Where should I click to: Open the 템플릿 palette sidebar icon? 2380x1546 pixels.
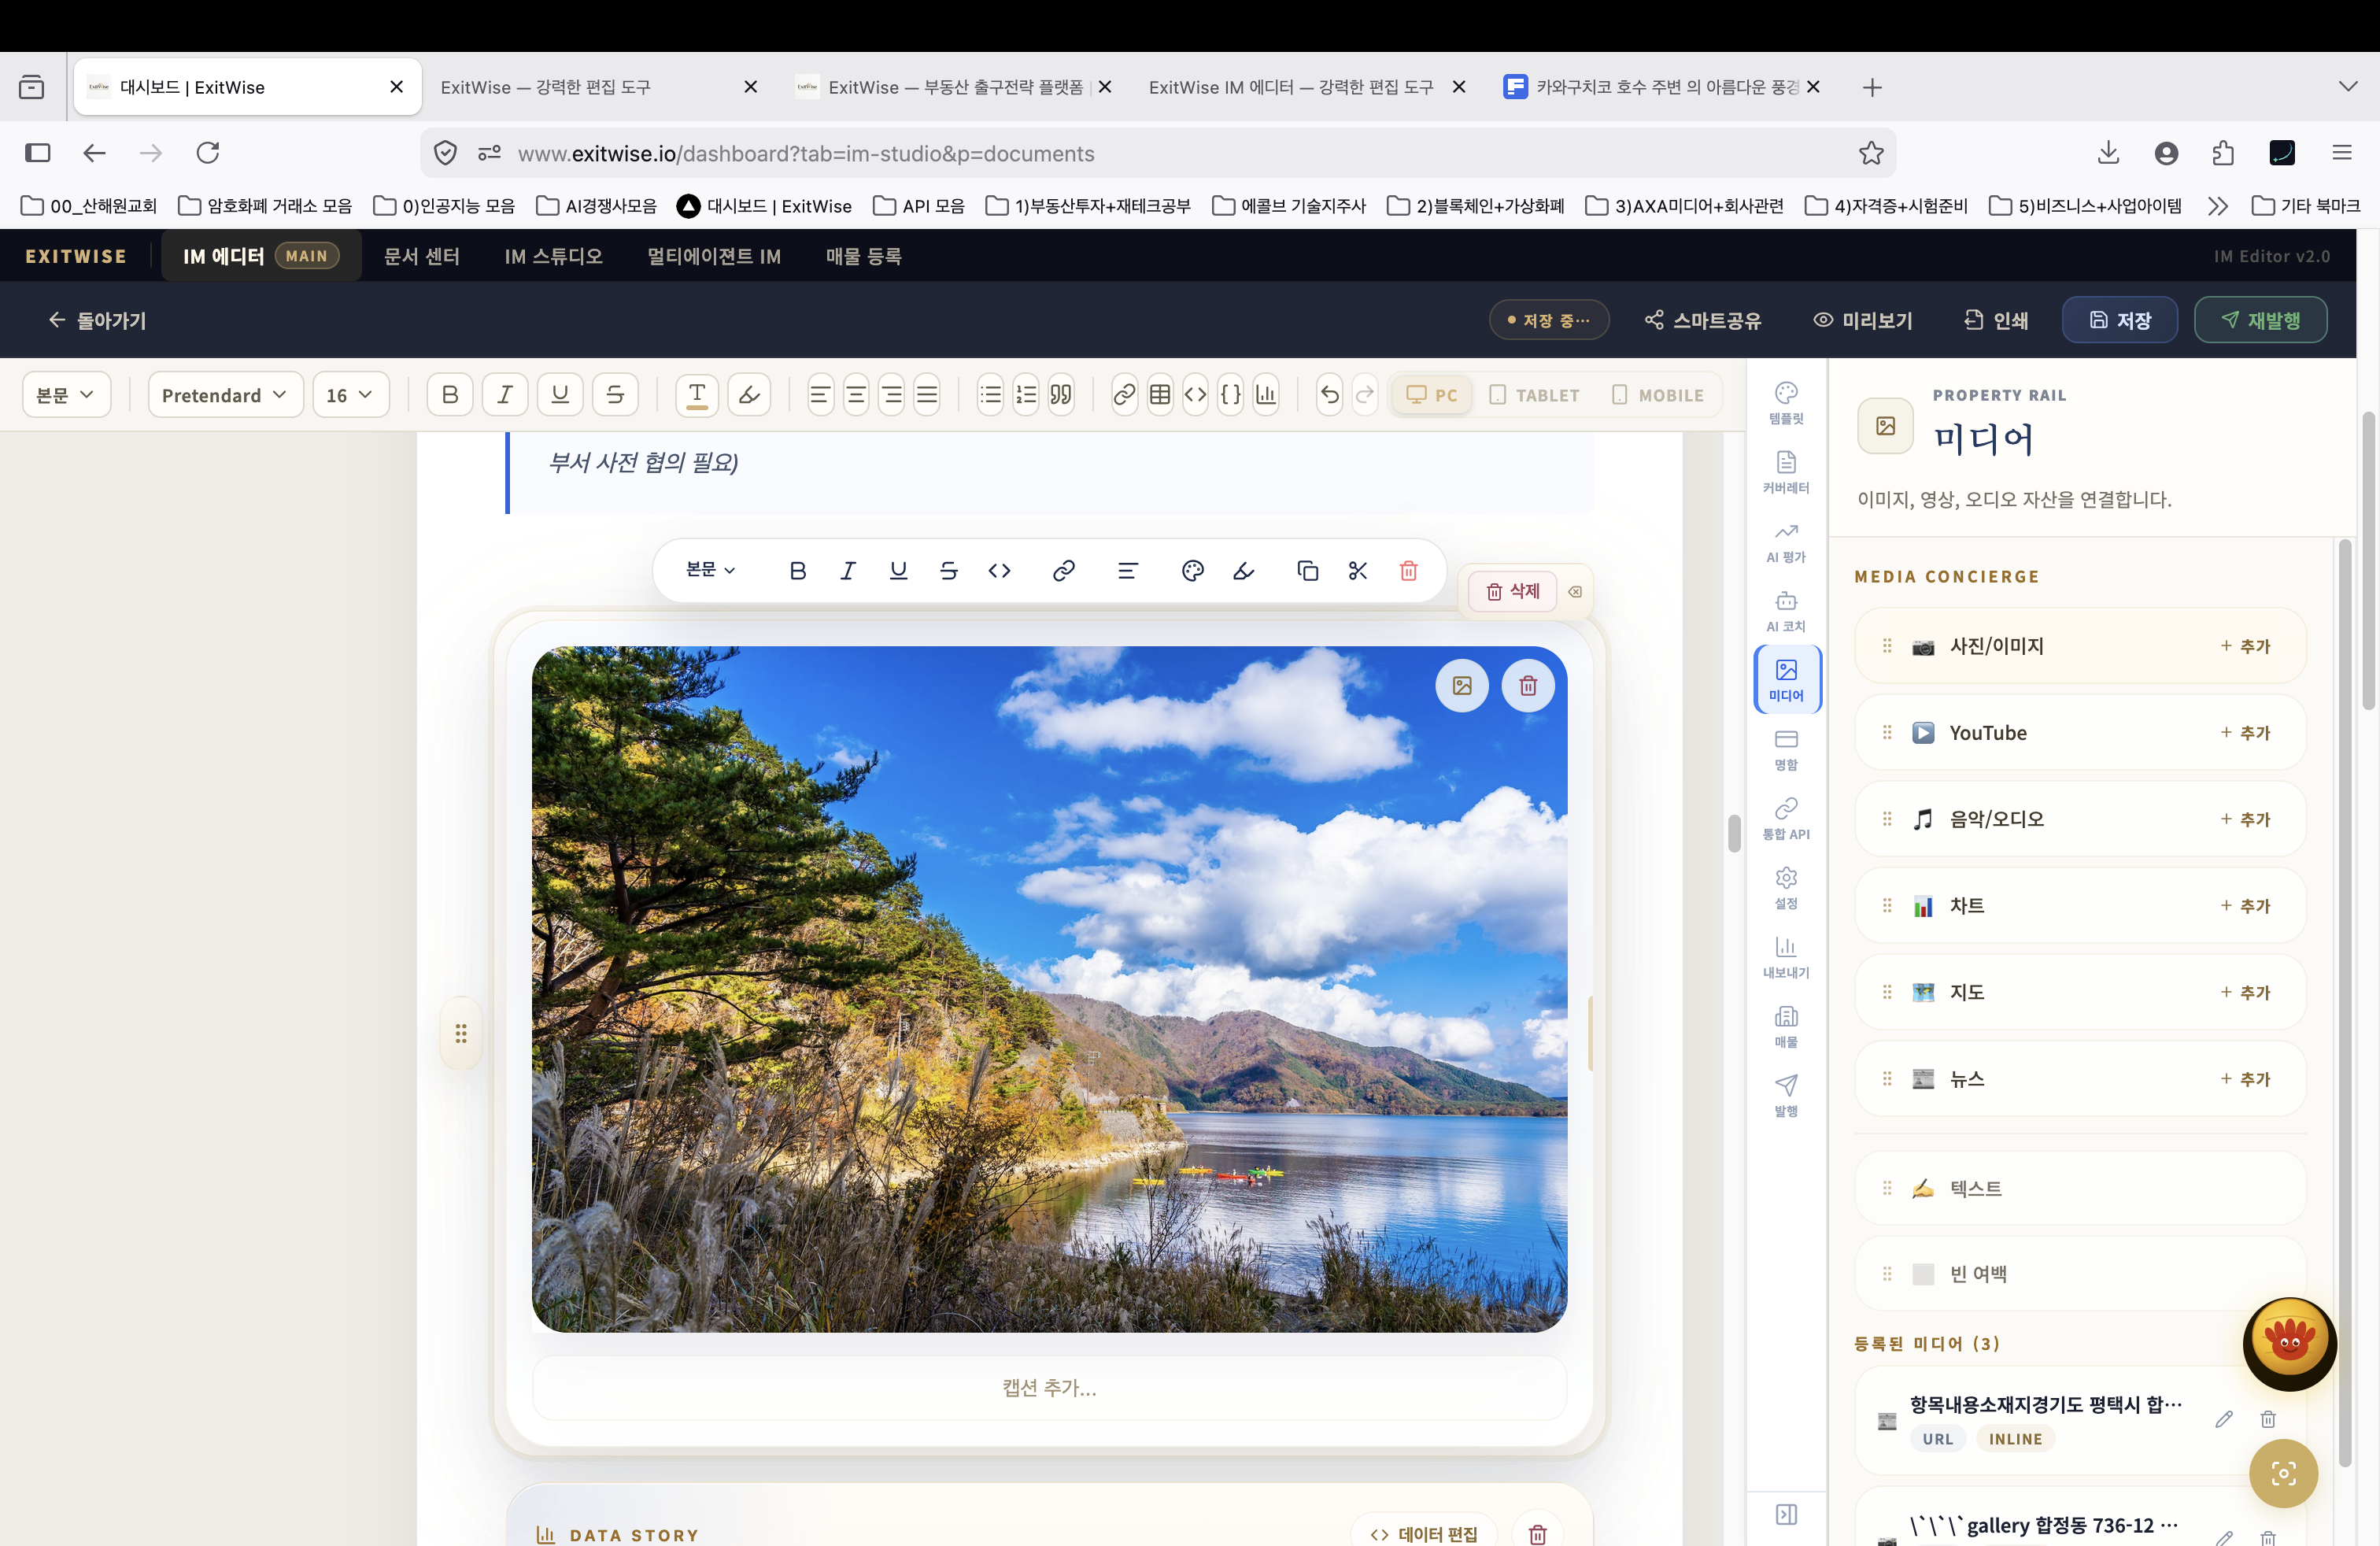click(x=1786, y=403)
